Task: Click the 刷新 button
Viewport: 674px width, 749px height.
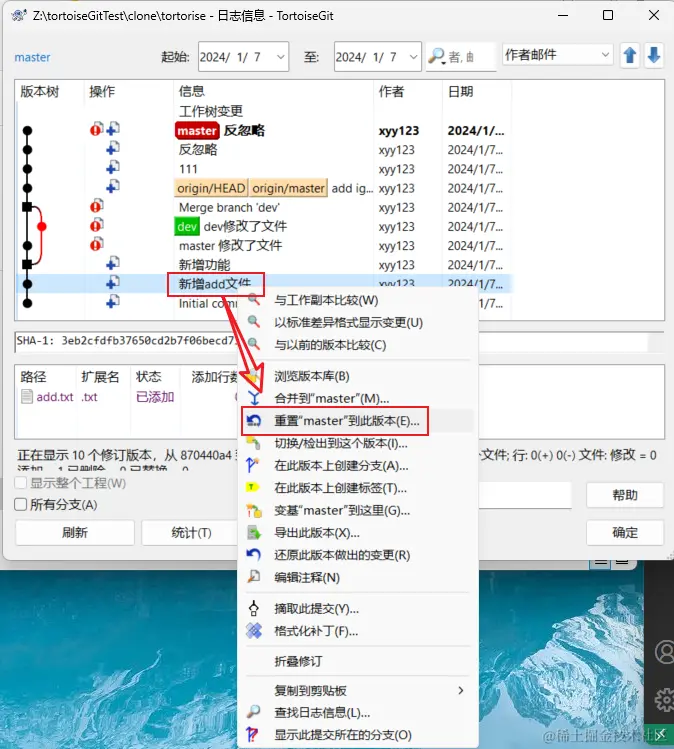Action: (x=75, y=532)
